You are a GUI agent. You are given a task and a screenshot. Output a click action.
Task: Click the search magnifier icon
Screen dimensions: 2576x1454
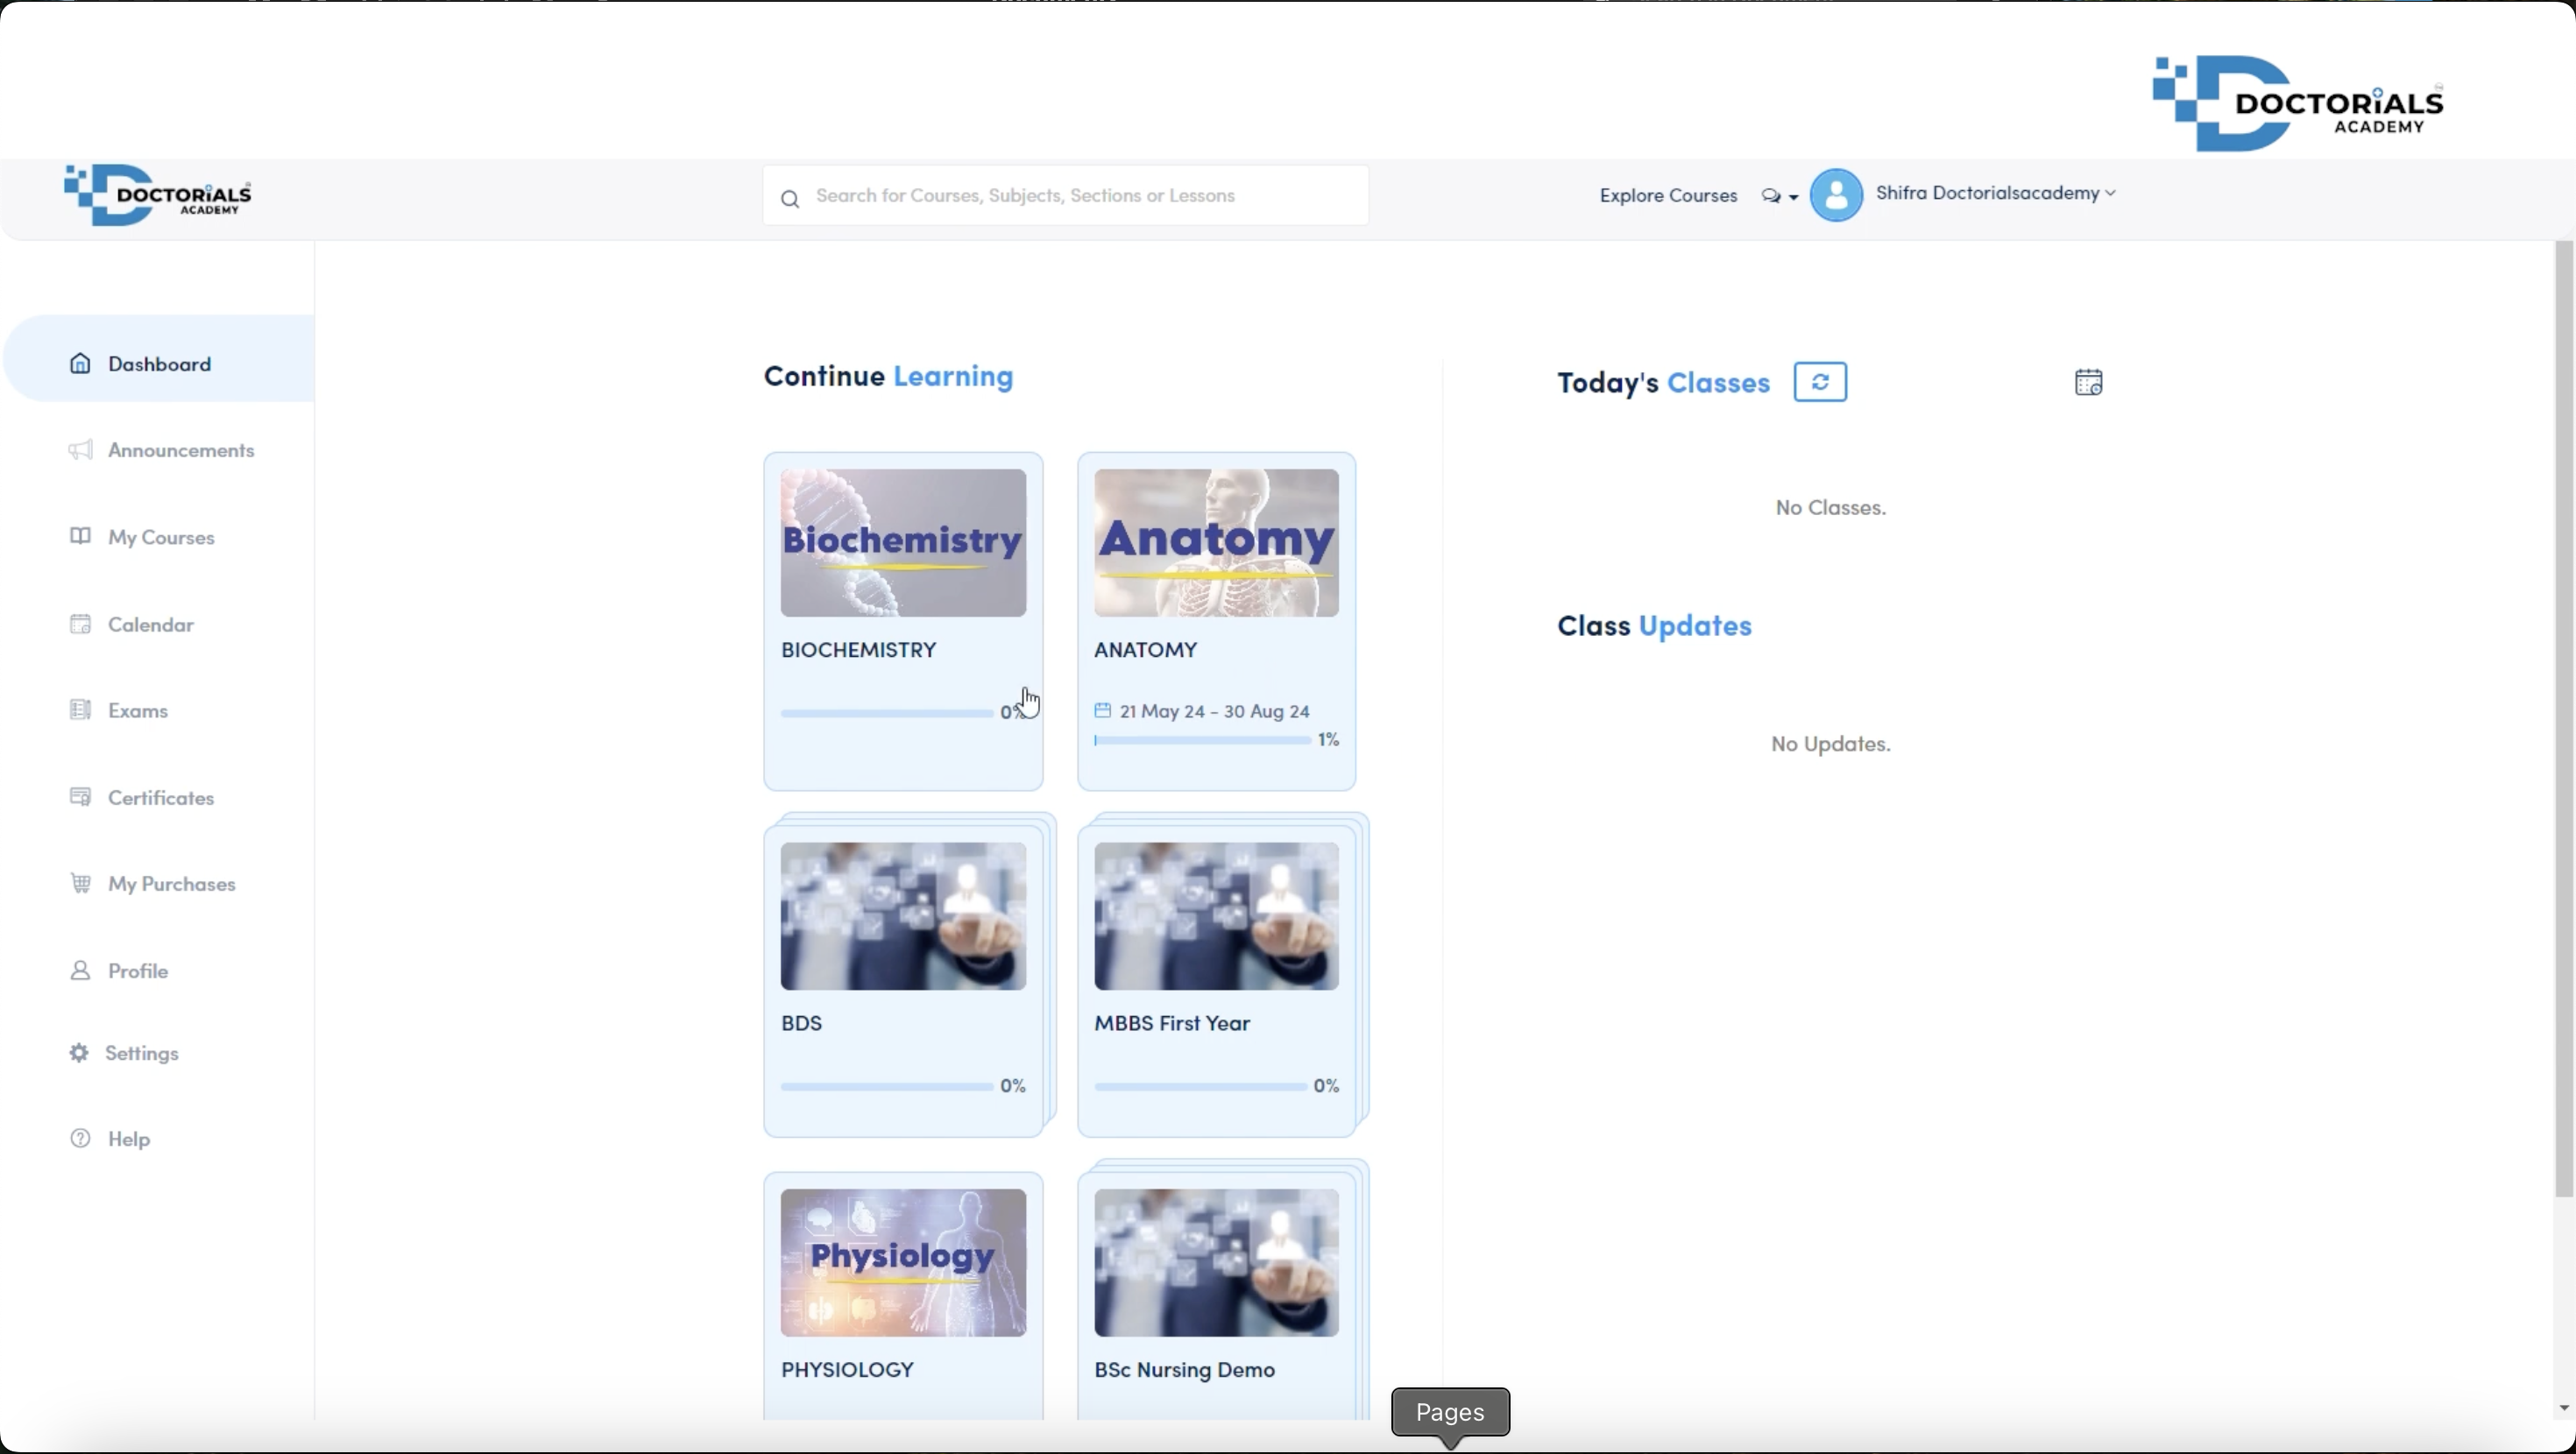790,199
